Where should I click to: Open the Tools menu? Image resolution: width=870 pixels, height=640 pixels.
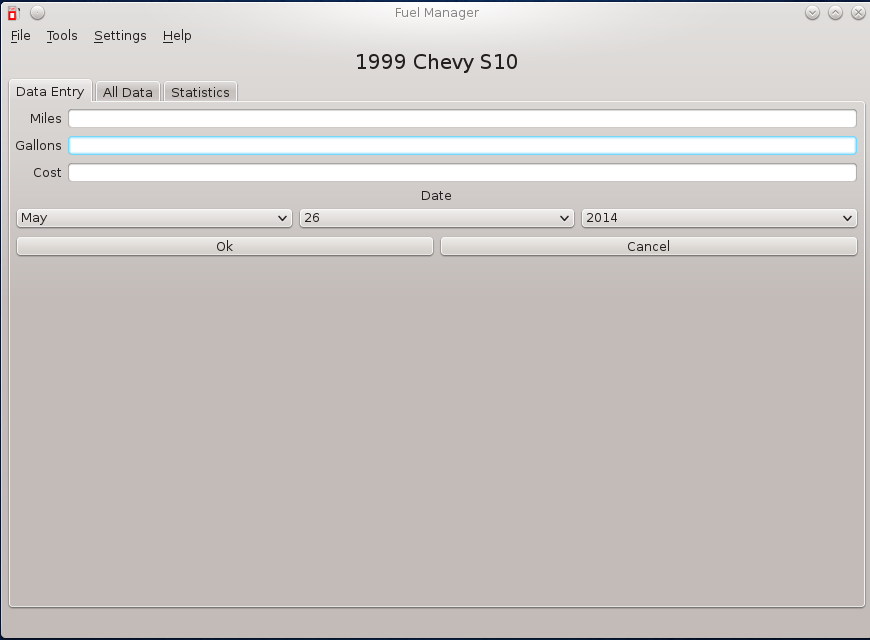[62, 36]
